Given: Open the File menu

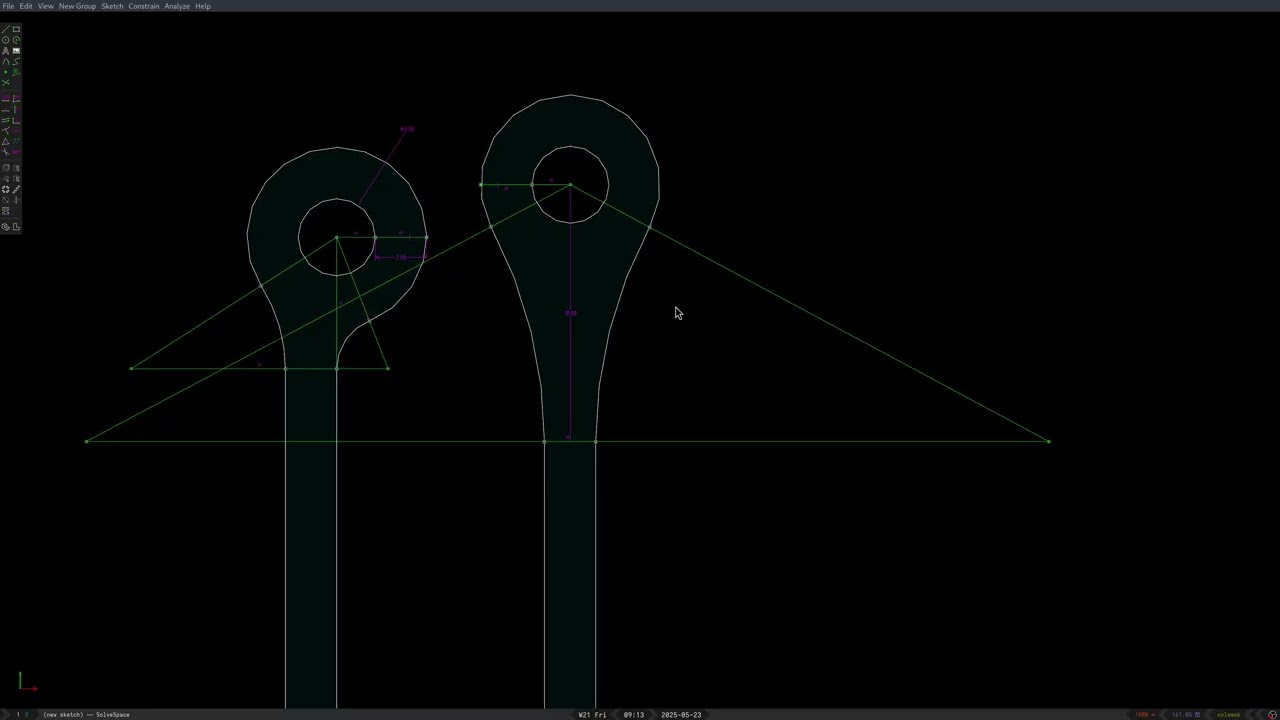Looking at the screenshot, I should pyautogui.click(x=8, y=6).
